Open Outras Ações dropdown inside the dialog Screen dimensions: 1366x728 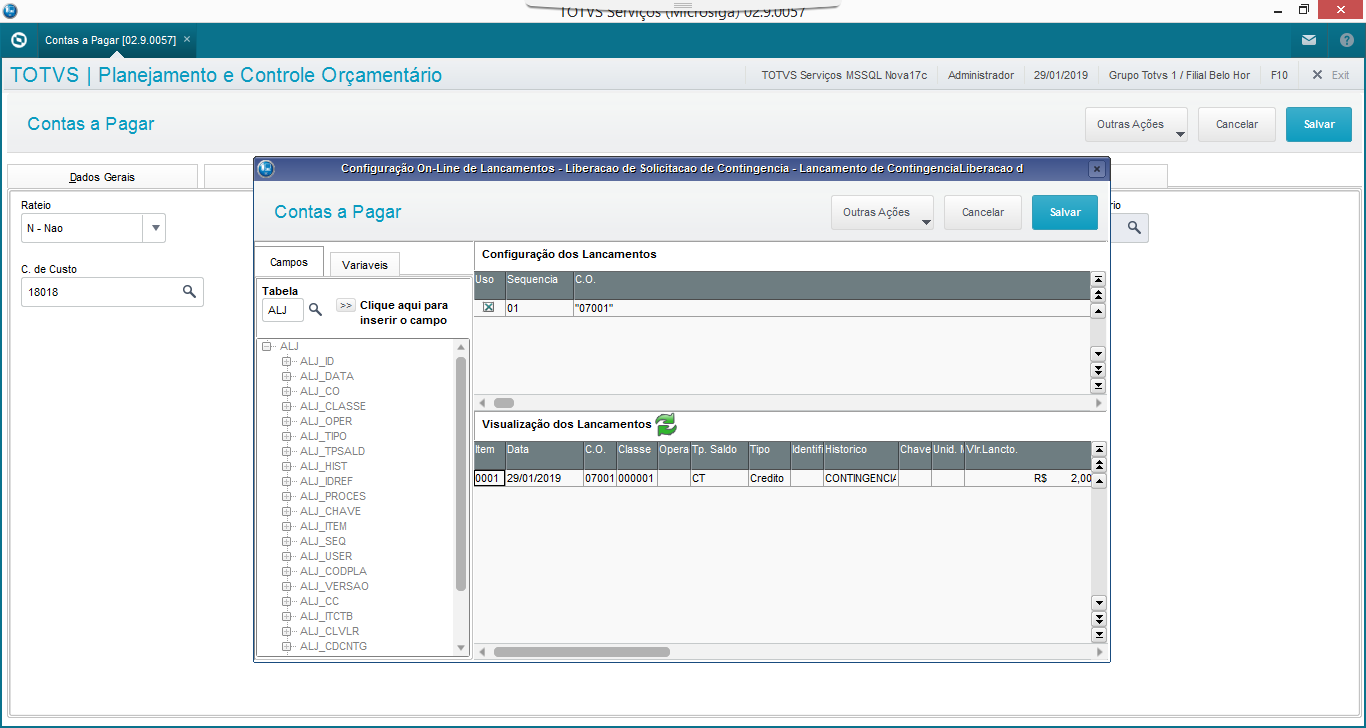[882, 213]
